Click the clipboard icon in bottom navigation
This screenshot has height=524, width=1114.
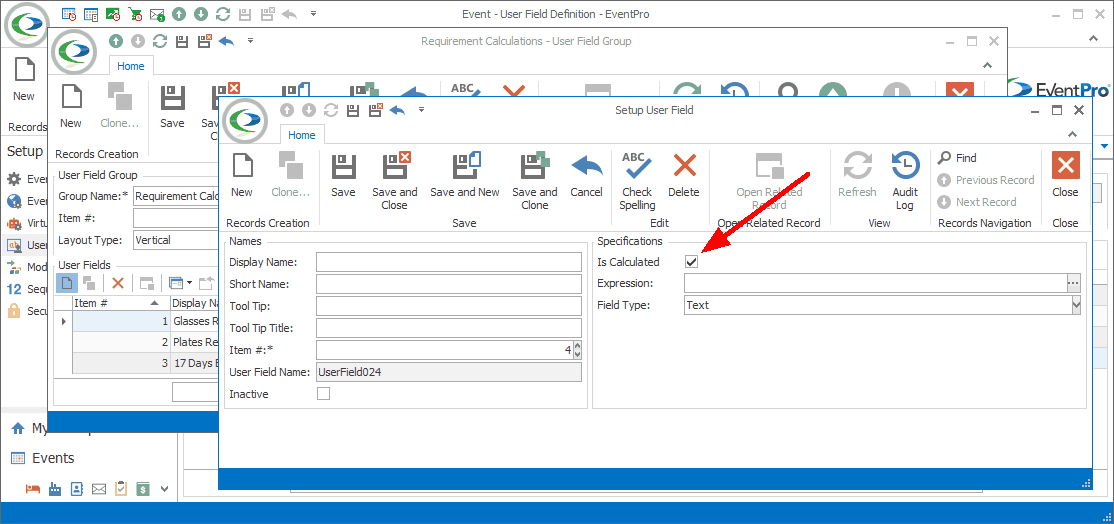click(x=121, y=488)
